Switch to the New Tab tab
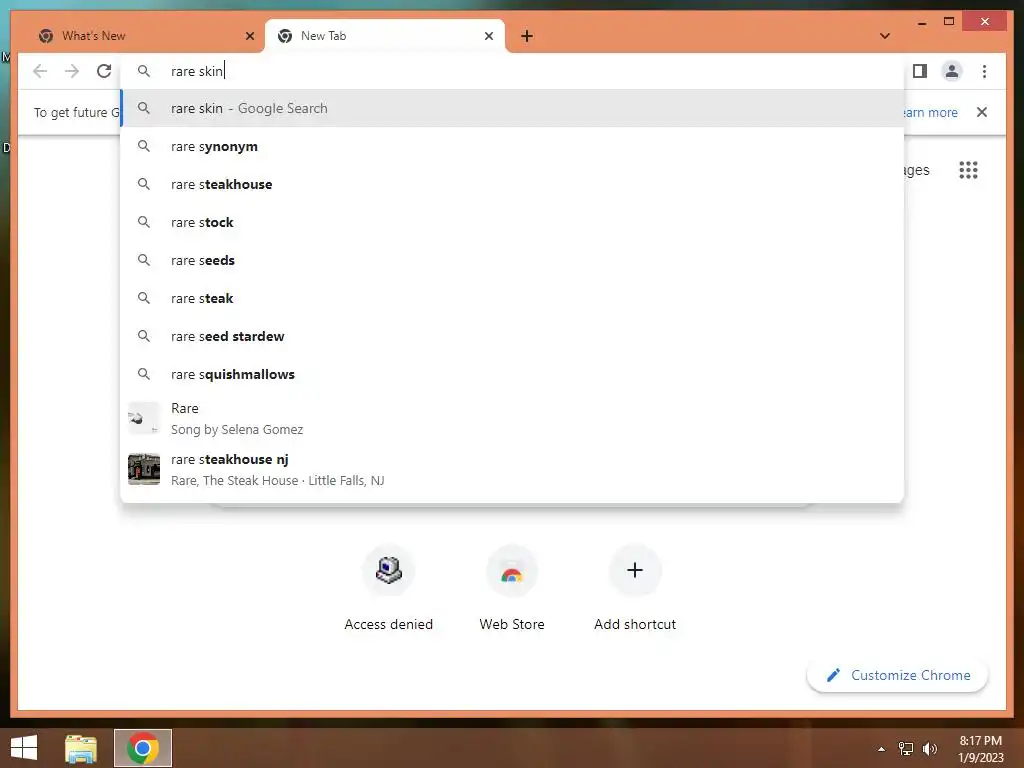Viewport: 1024px width, 768px height. pyautogui.click(x=385, y=36)
